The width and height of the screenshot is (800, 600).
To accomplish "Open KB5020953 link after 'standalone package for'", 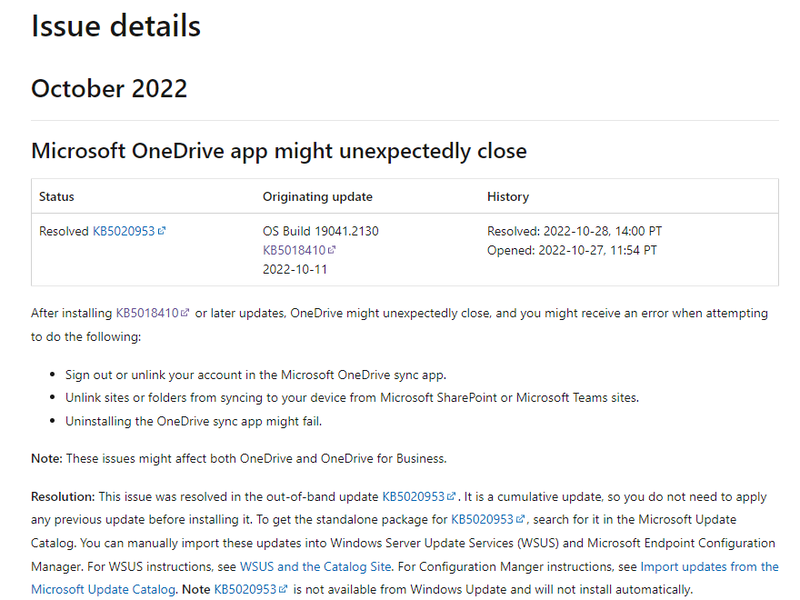I will [x=483, y=519].
